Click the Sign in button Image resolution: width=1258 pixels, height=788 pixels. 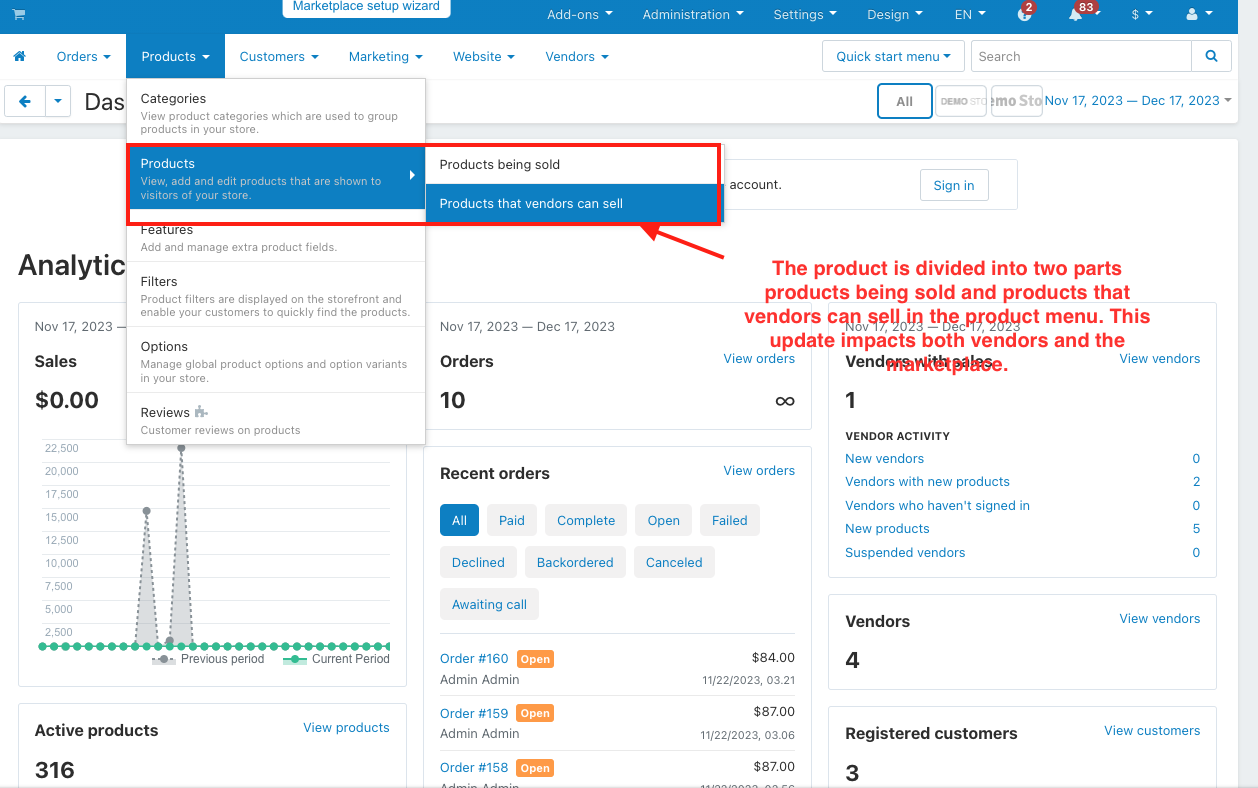click(954, 185)
